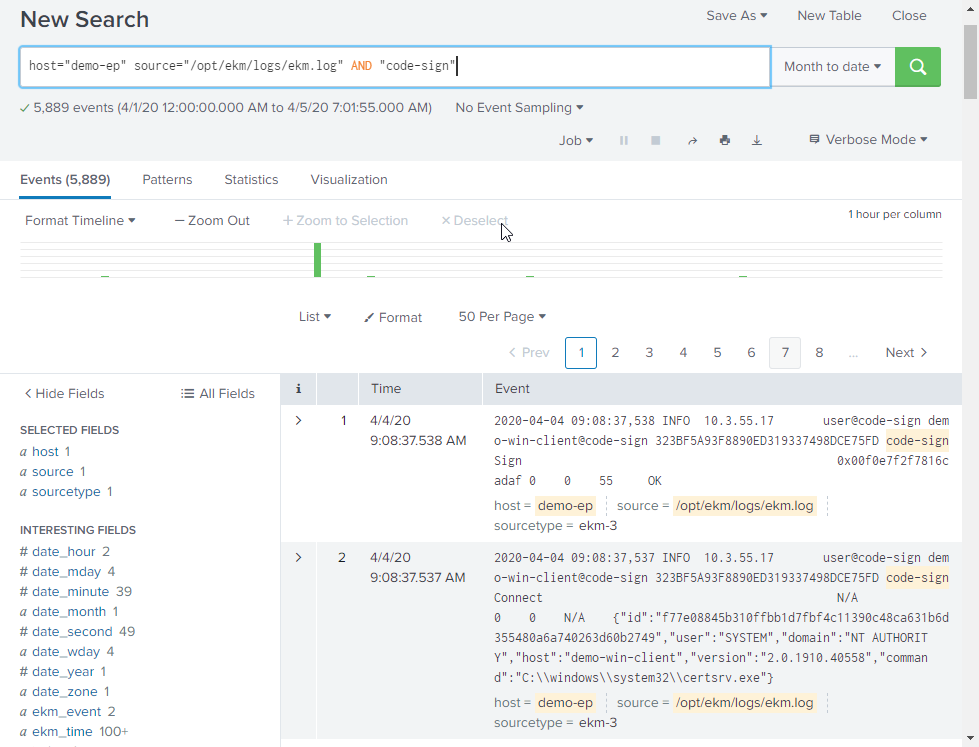Open the Job menu
The image size is (979, 747).
pyautogui.click(x=576, y=141)
